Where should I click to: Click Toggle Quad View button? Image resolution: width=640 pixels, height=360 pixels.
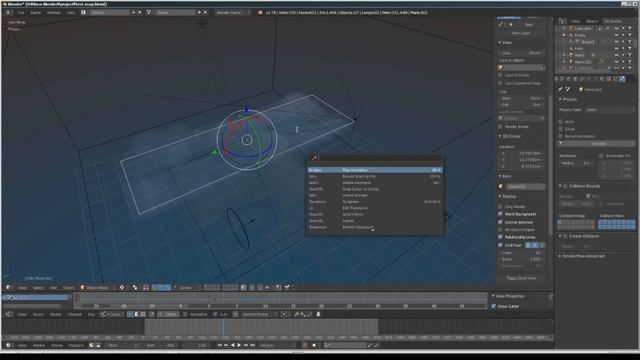tap(521, 278)
